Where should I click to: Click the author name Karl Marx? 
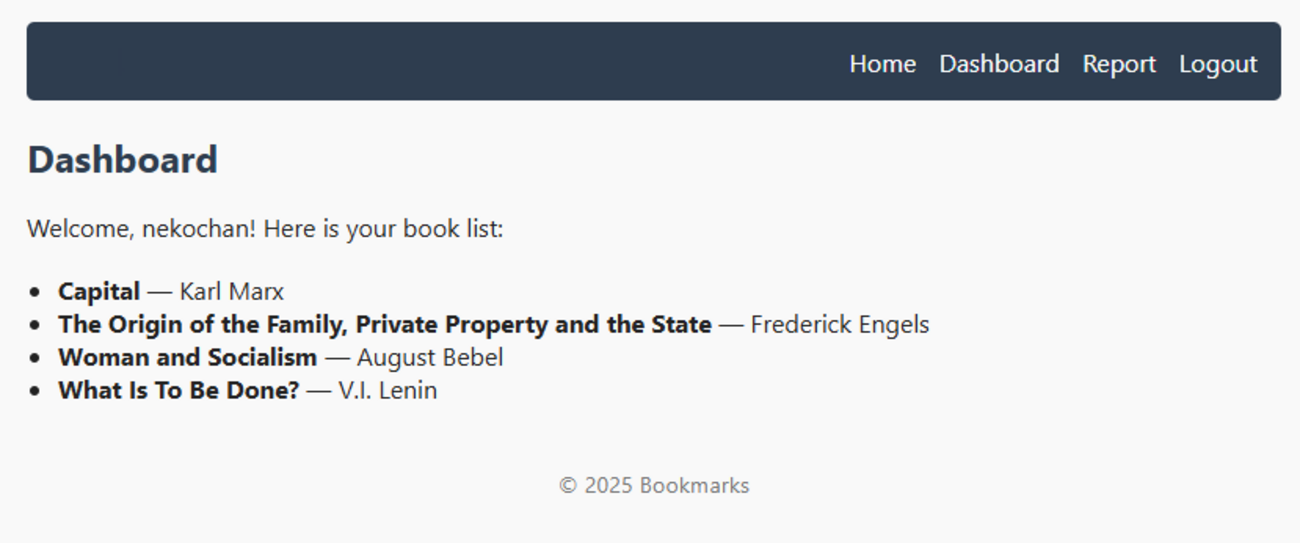click(231, 292)
